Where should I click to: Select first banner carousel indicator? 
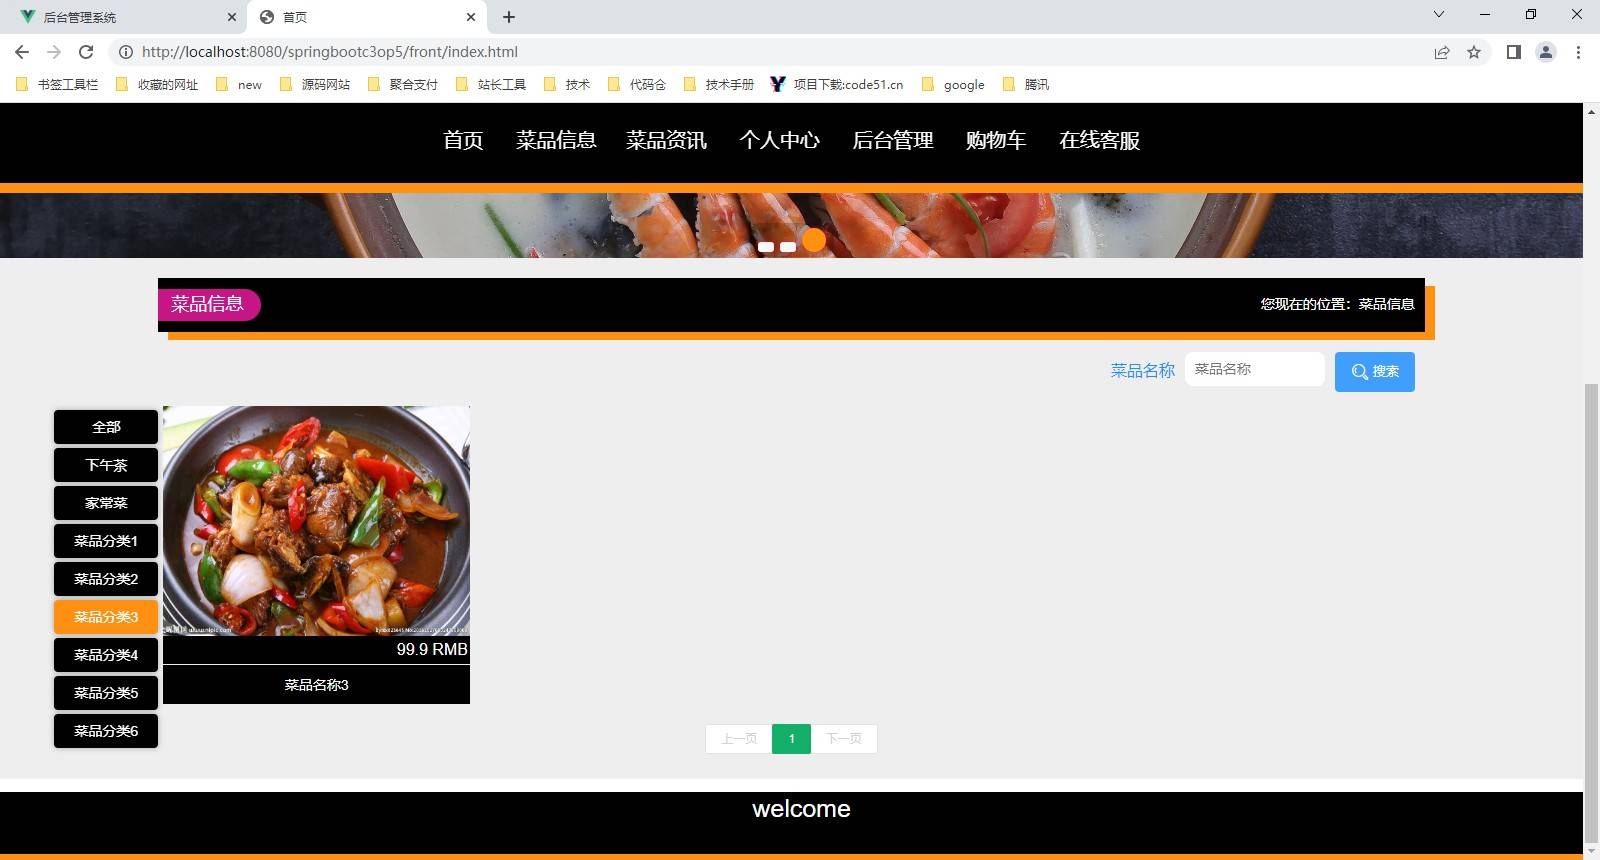(x=766, y=247)
